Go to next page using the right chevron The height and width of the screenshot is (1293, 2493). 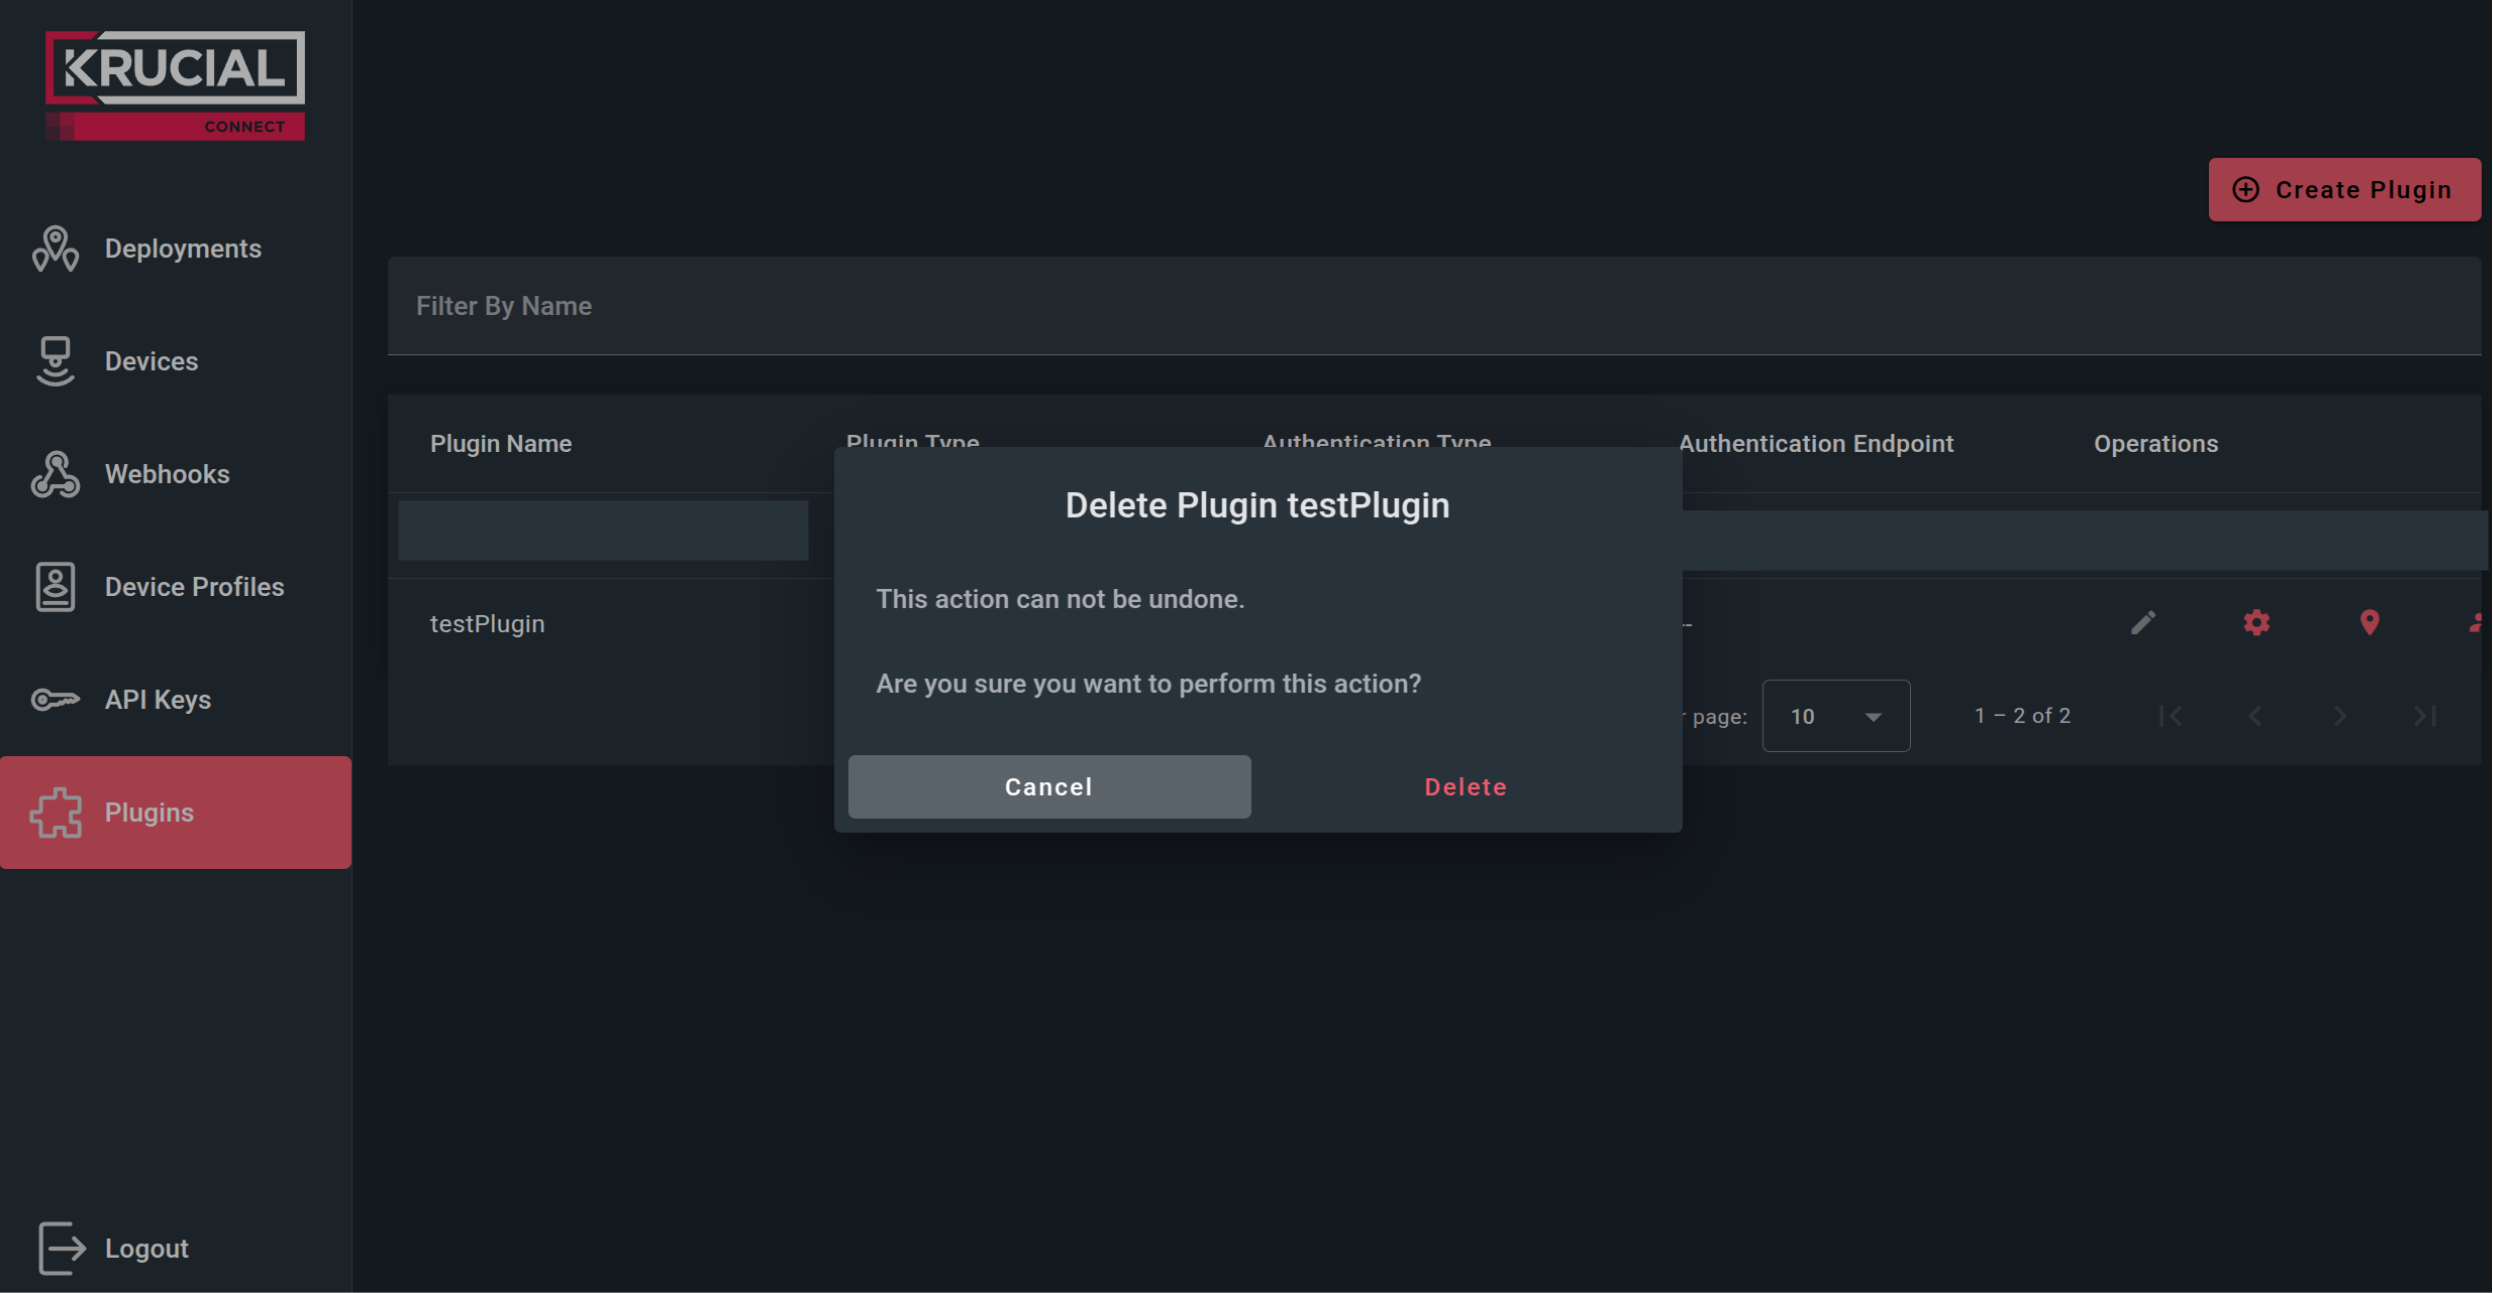(2340, 715)
